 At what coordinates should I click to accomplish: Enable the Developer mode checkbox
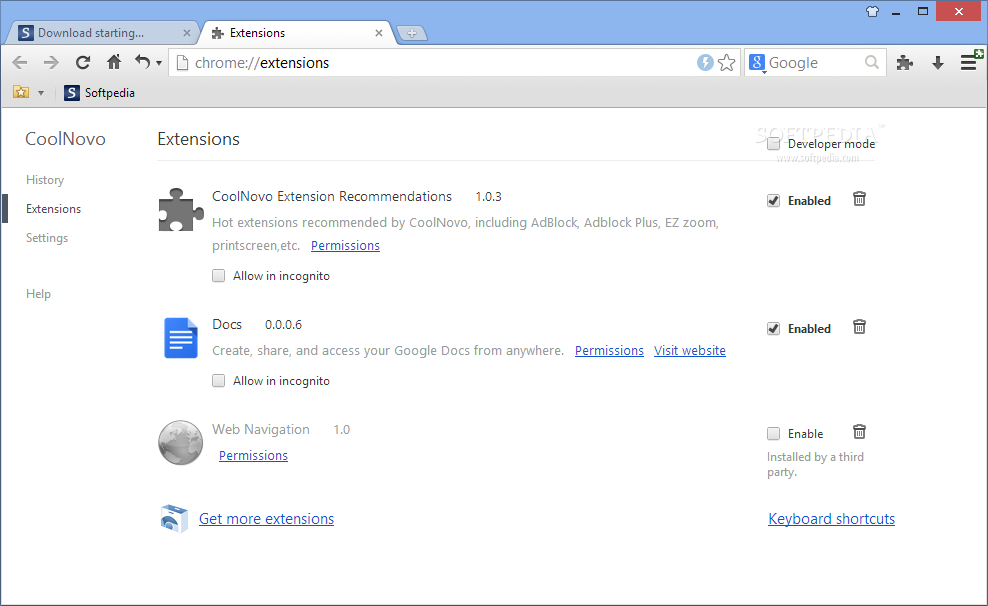[x=773, y=144]
